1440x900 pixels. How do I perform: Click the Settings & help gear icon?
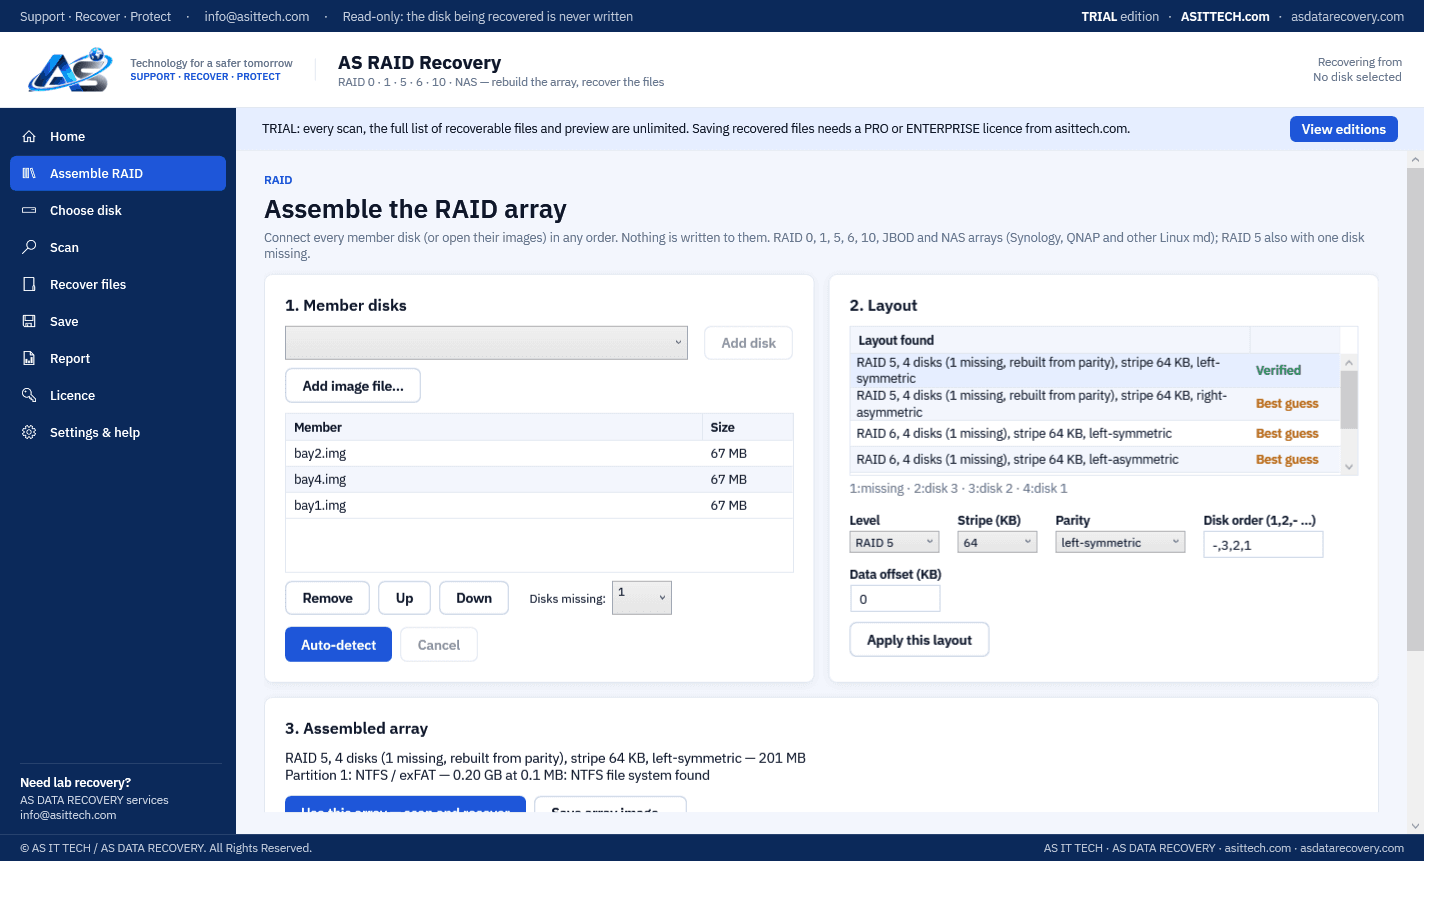point(29,432)
